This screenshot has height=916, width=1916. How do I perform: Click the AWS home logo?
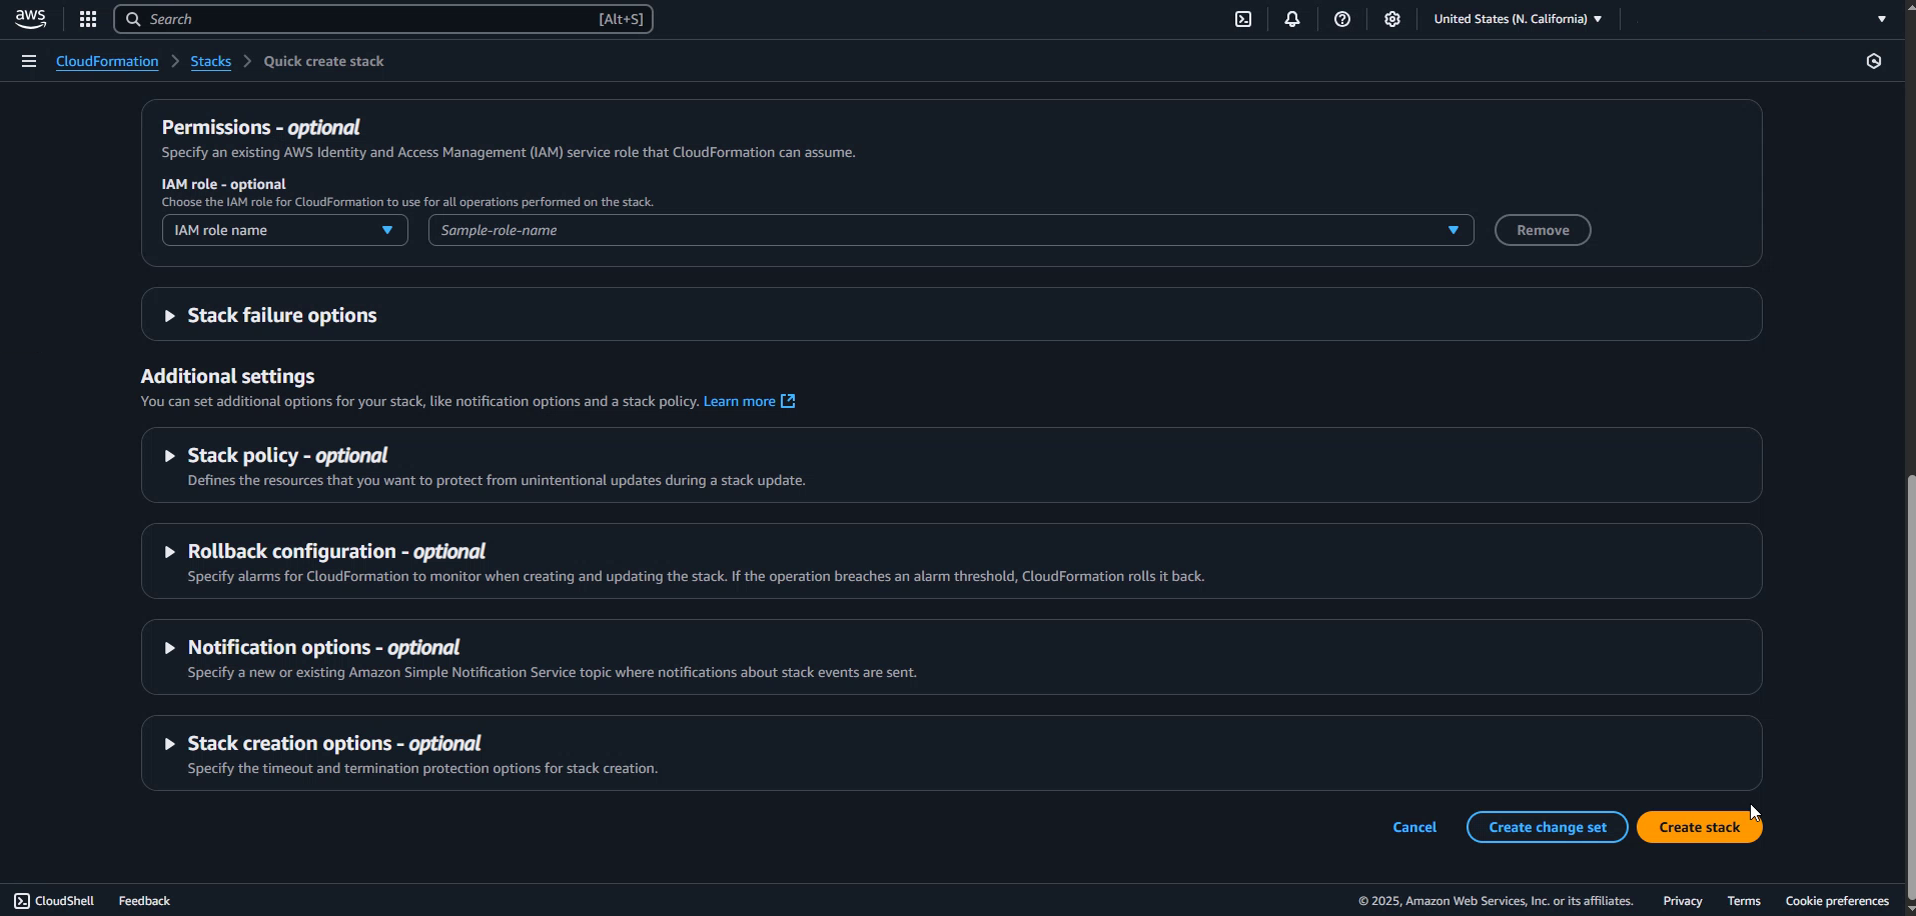(30, 18)
